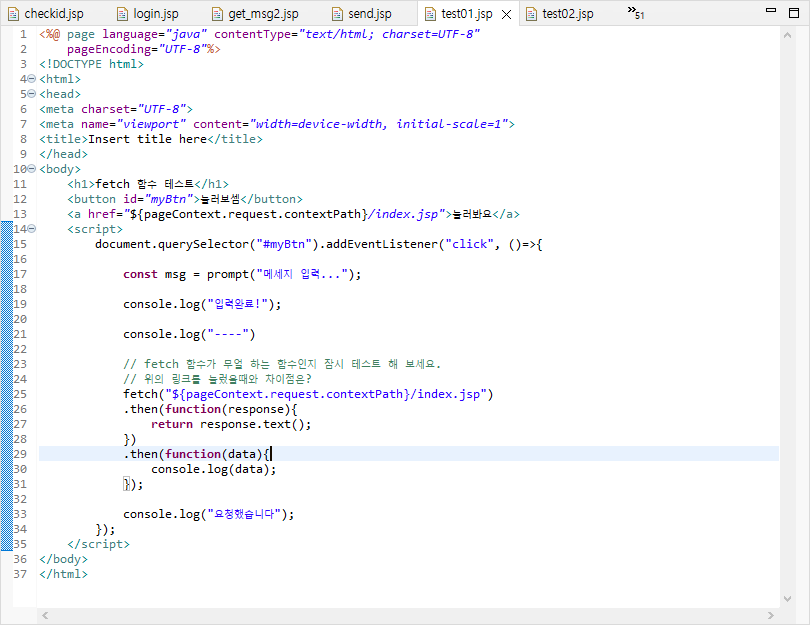
Task: Switch to the checkid.jsp tab
Action: click(46, 14)
